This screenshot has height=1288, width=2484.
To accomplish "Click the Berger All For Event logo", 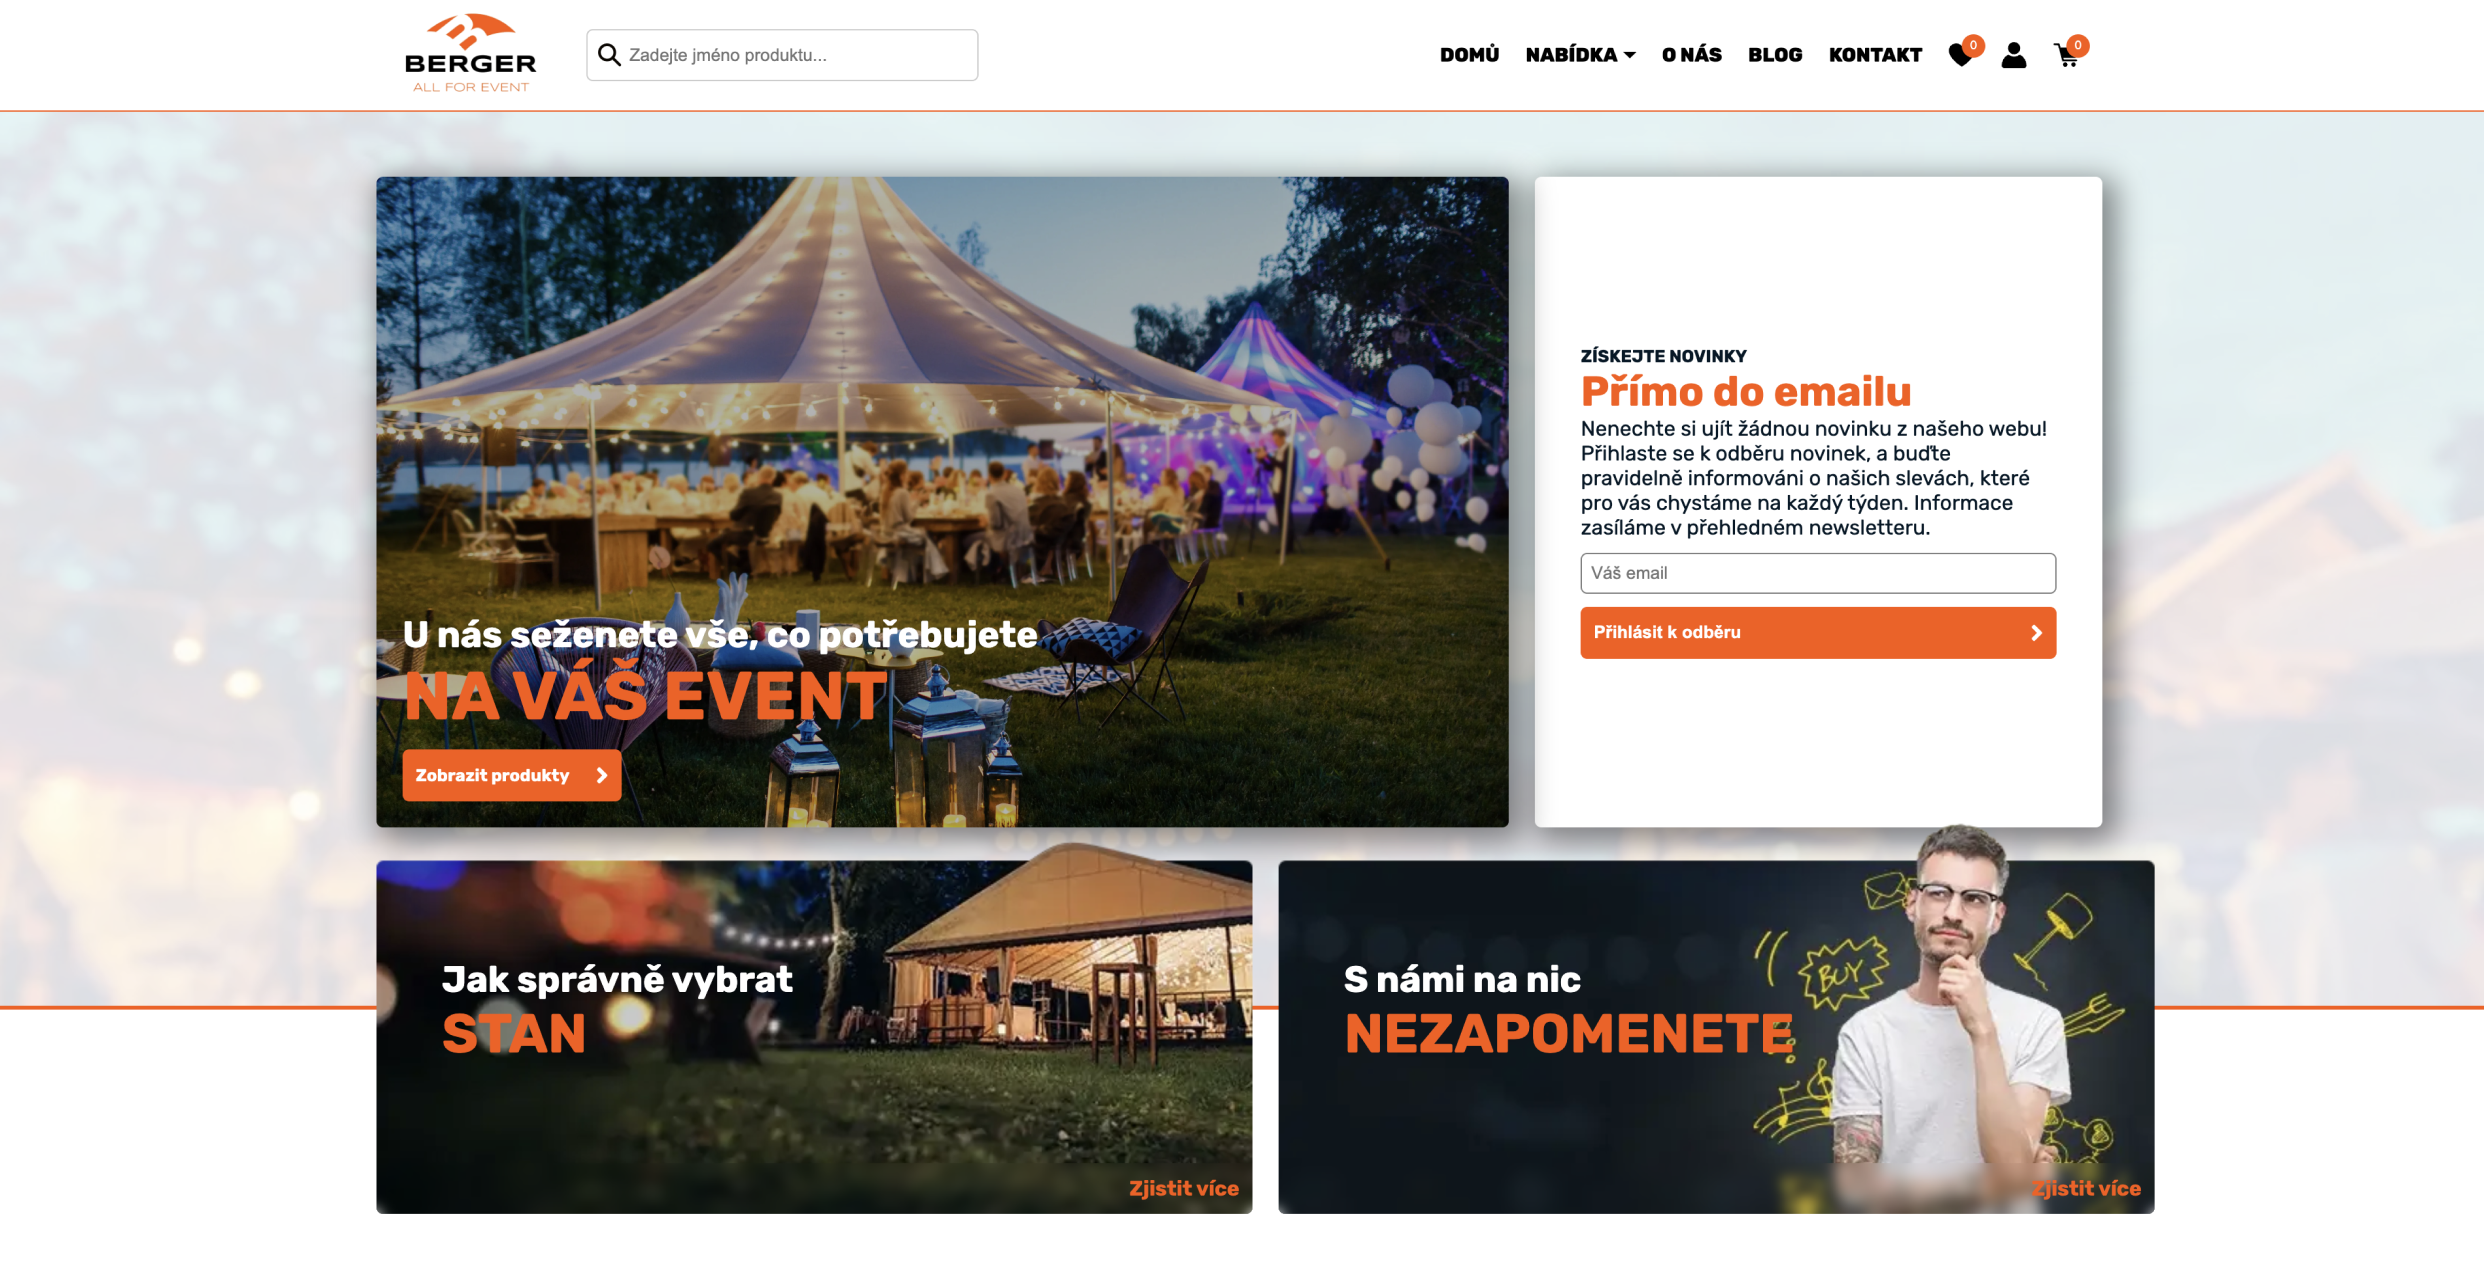I will point(470,53).
